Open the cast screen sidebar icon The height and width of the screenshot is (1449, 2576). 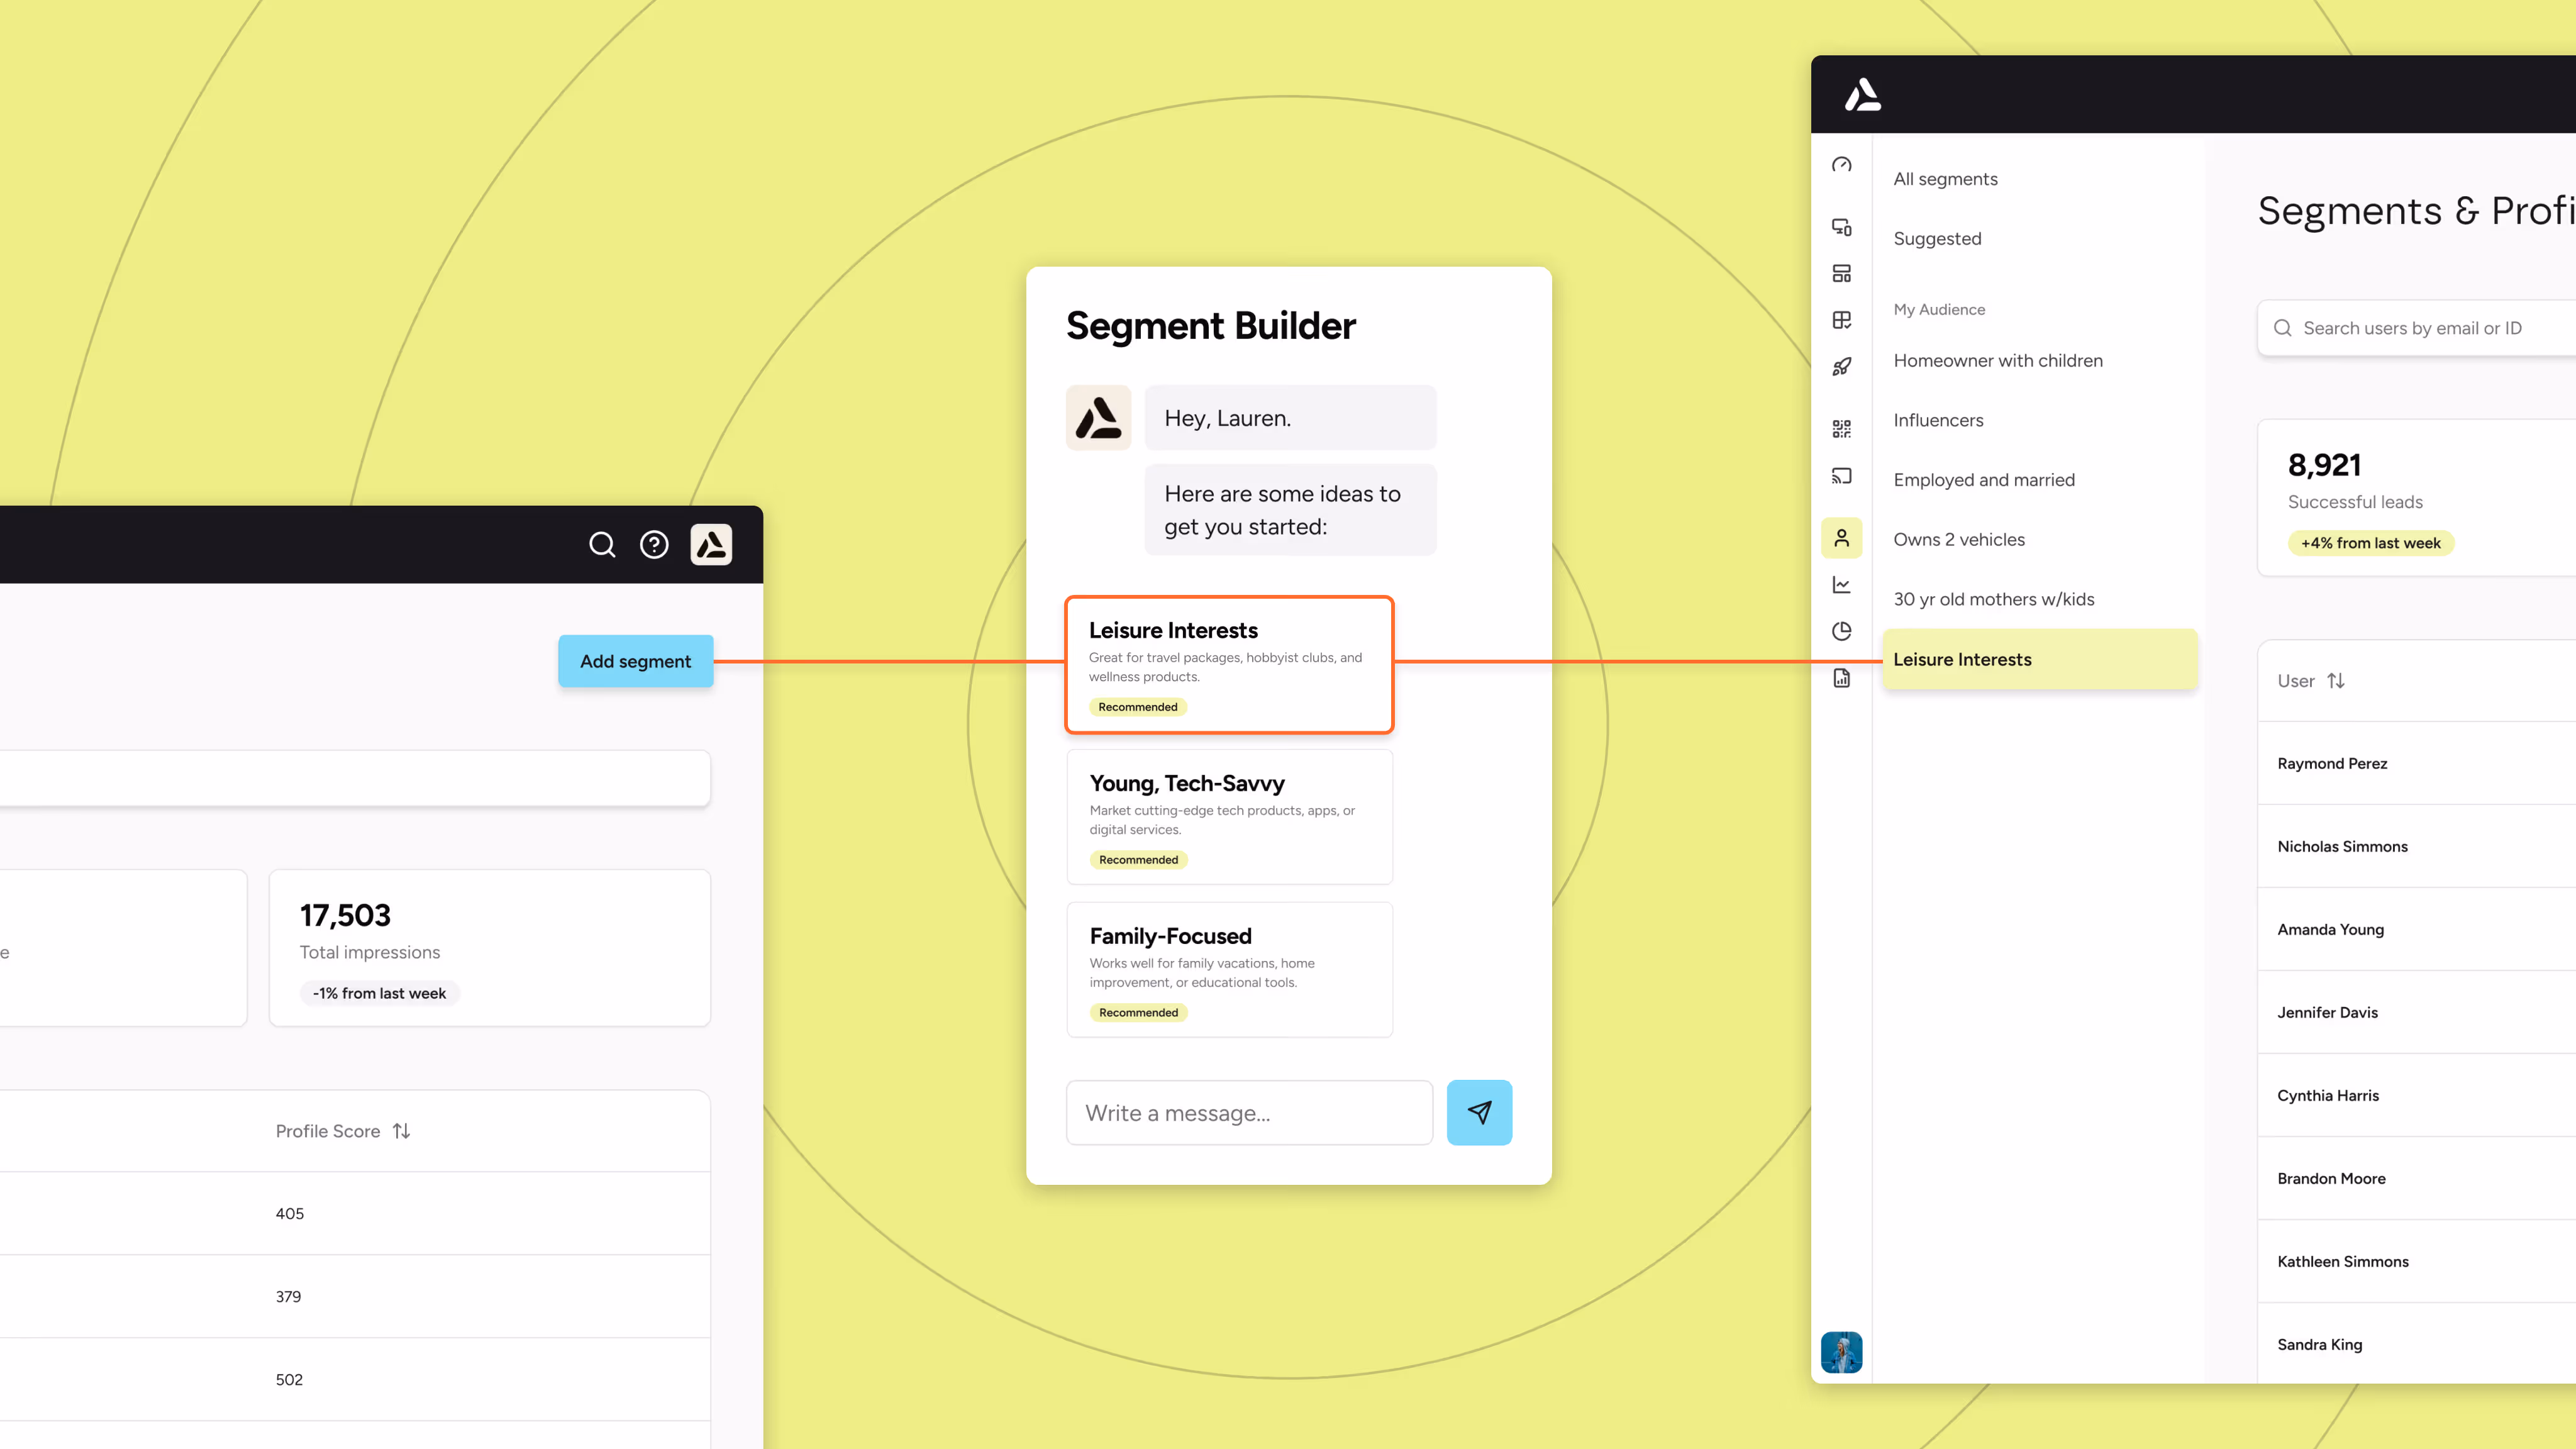pyautogui.click(x=1841, y=476)
